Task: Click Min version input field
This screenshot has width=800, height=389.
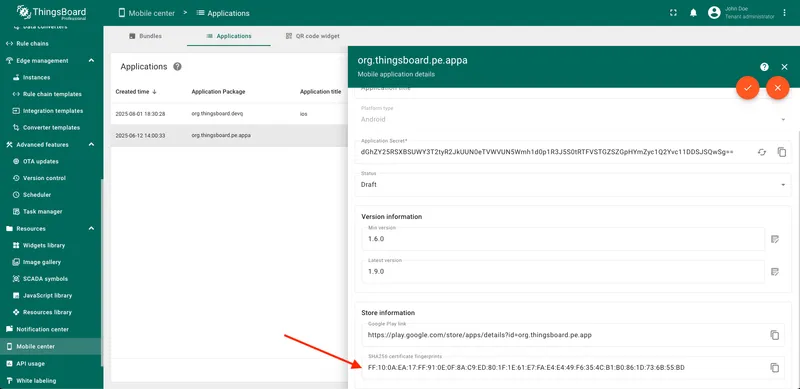Action: (563, 239)
